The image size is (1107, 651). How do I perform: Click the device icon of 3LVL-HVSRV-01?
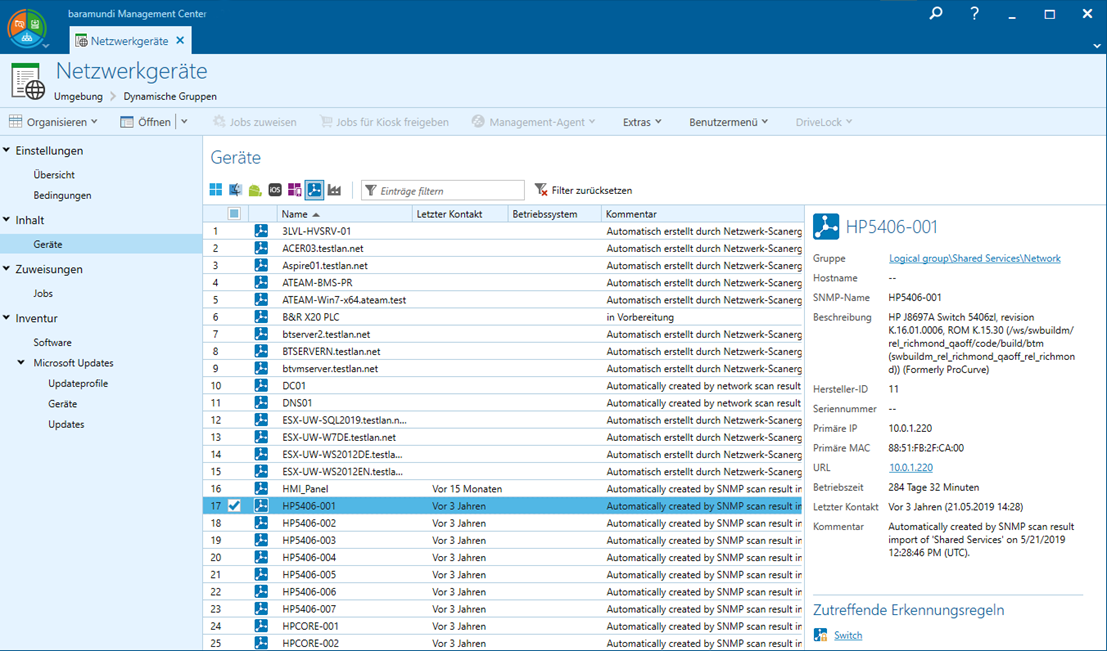tap(261, 231)
